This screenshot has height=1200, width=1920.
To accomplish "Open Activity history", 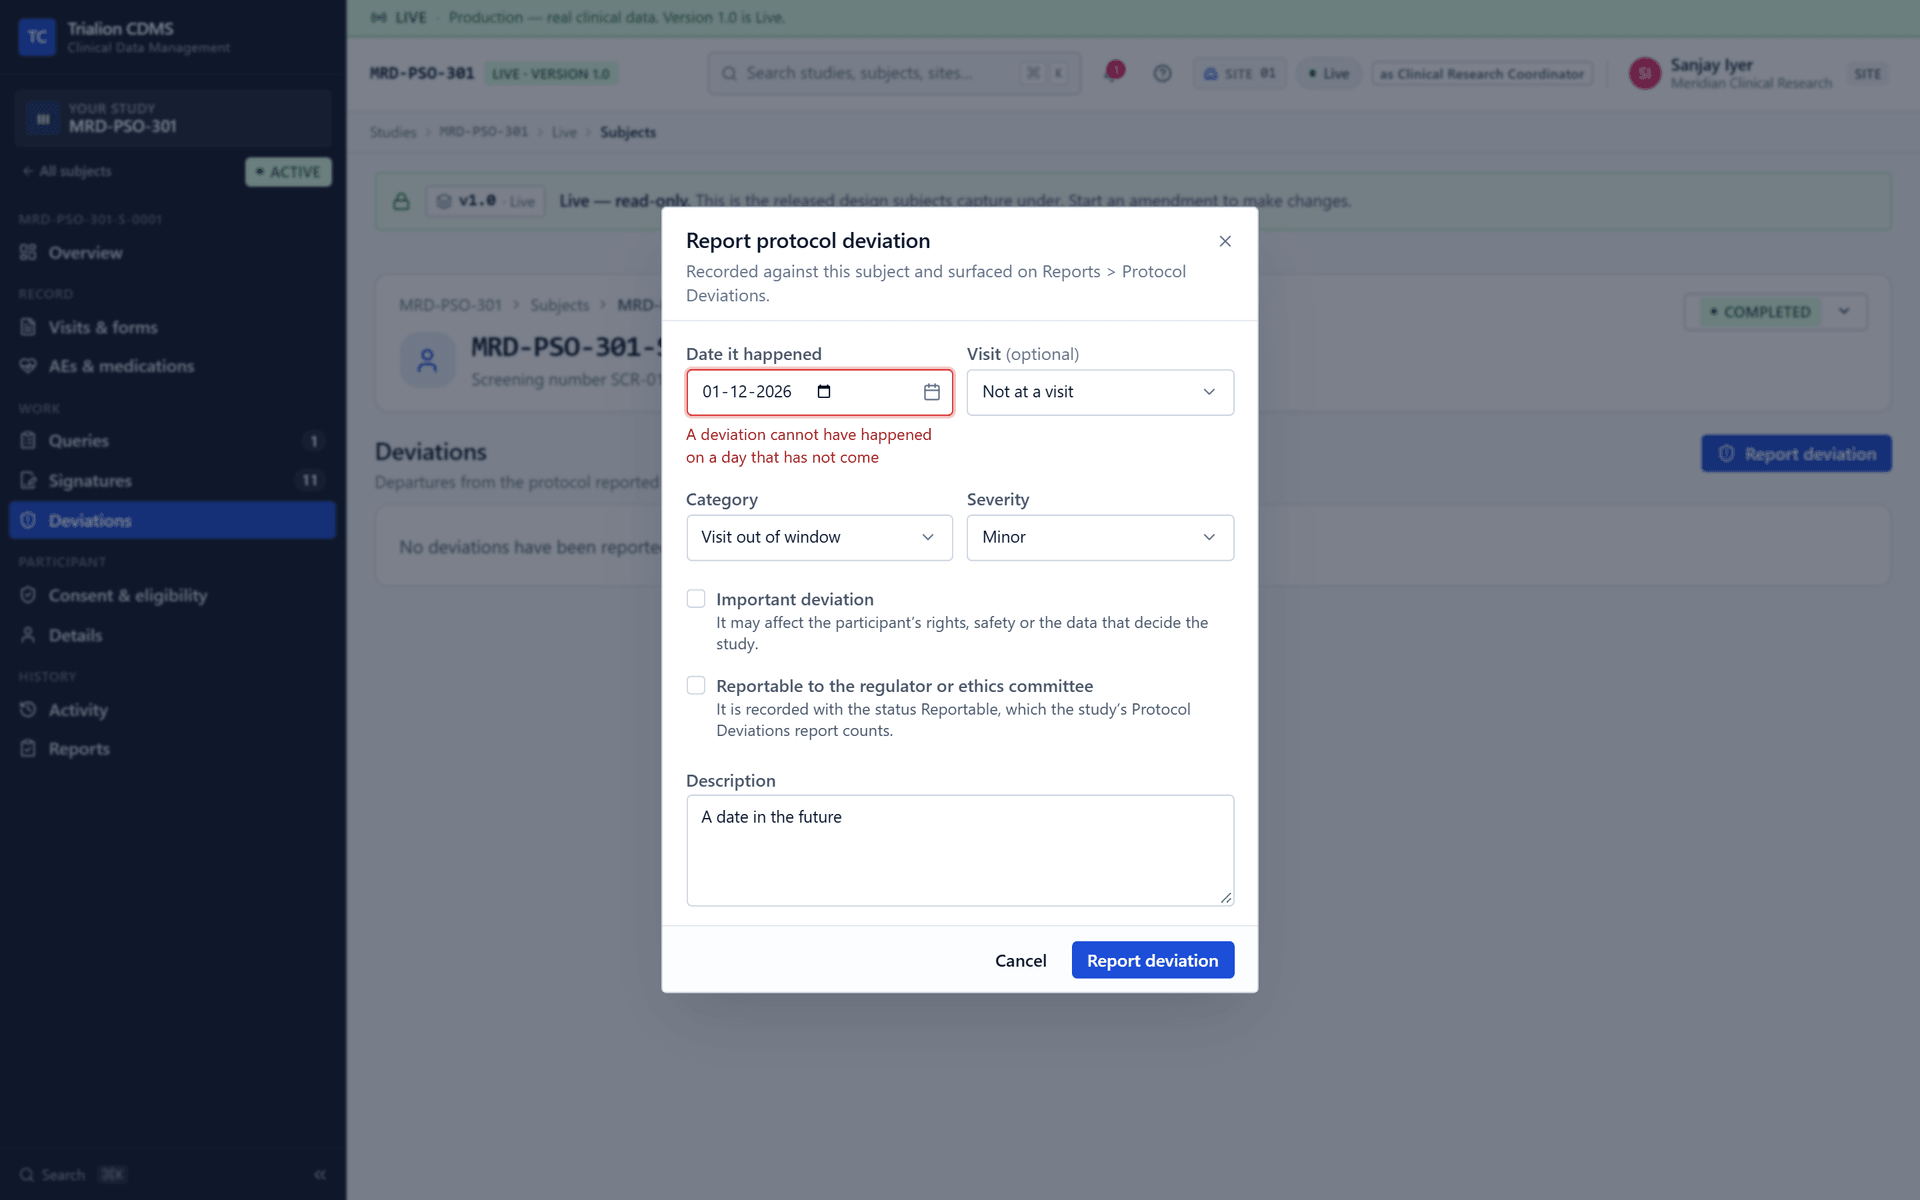I will pyautogui.click(x=172, y=710).
